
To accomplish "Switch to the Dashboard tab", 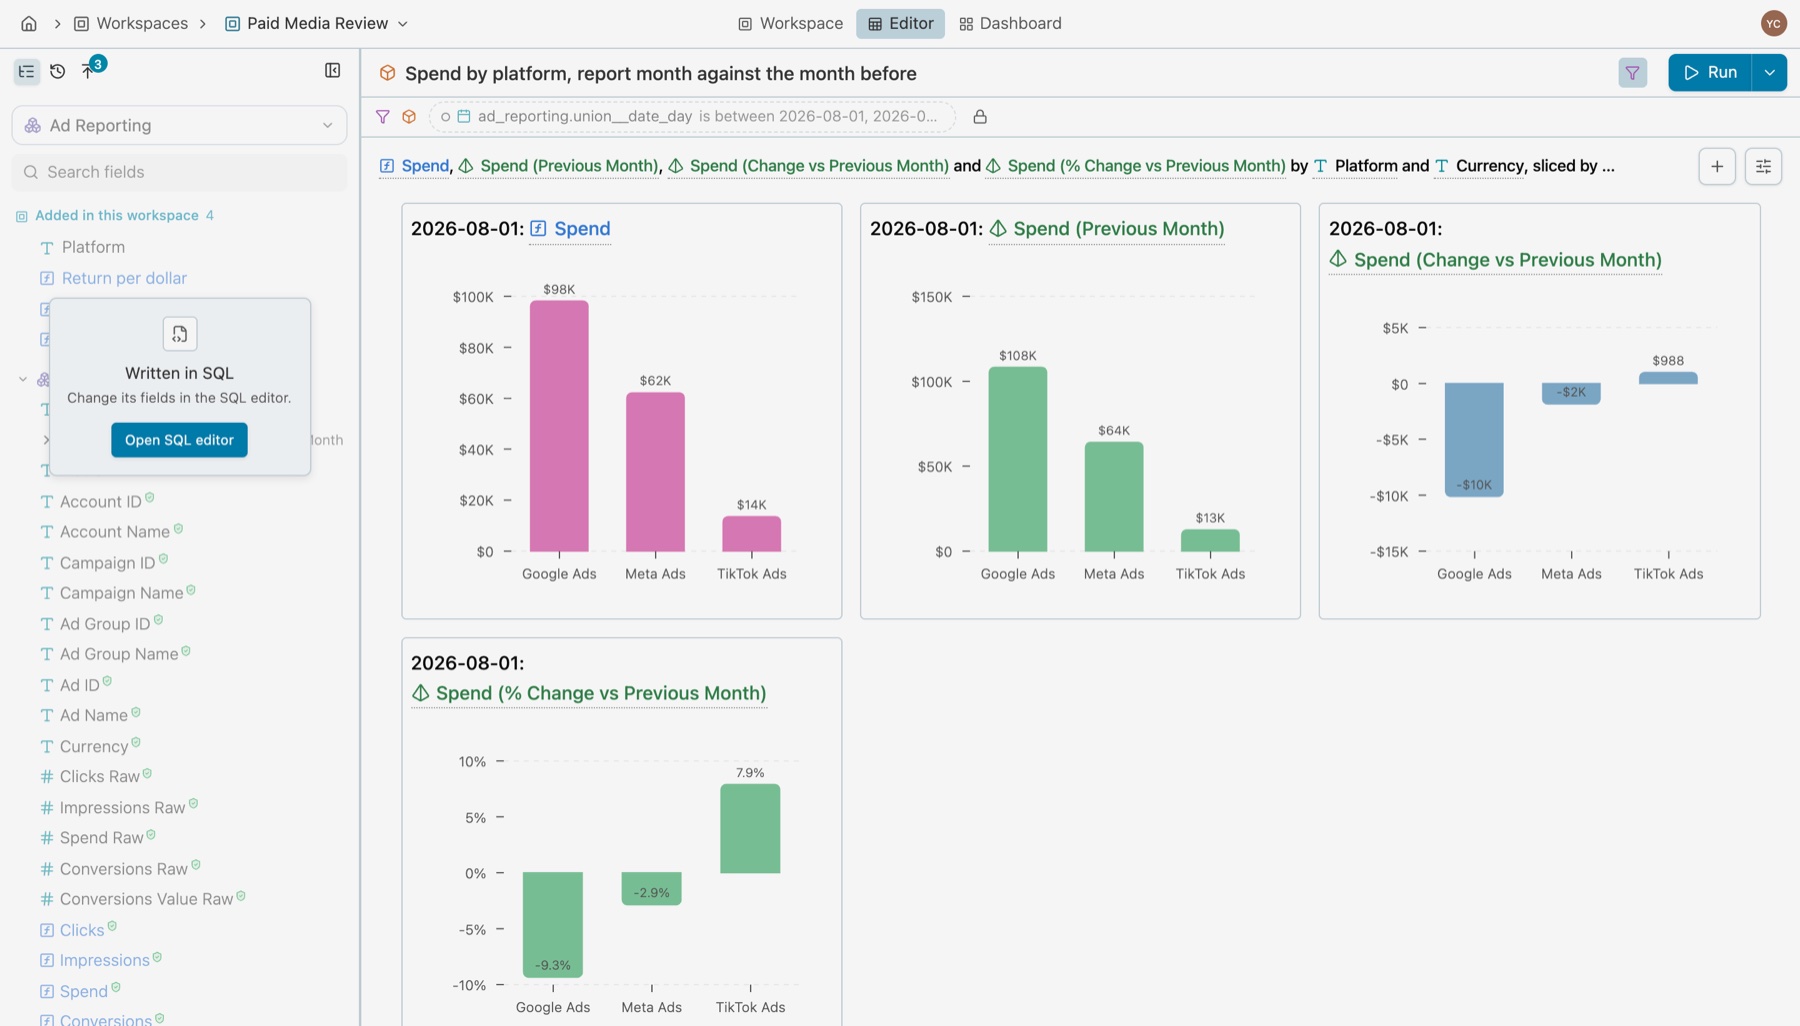I will tap(1010, 23).
